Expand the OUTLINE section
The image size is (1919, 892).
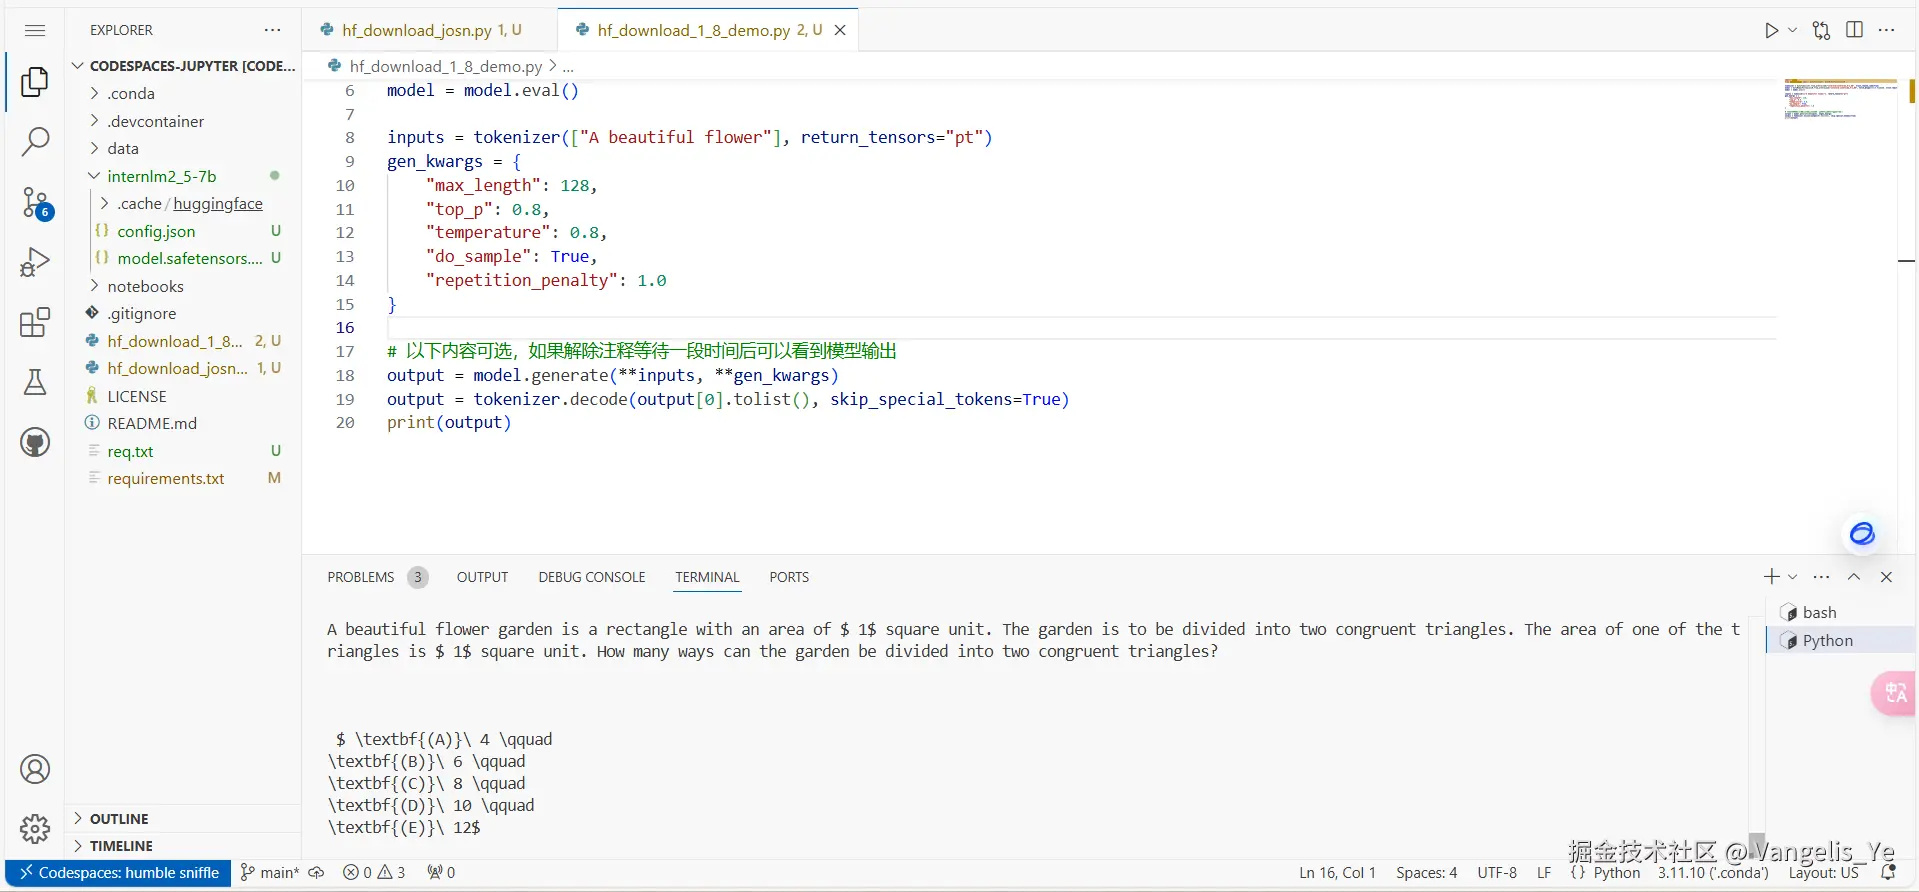[x=184, y=818]
